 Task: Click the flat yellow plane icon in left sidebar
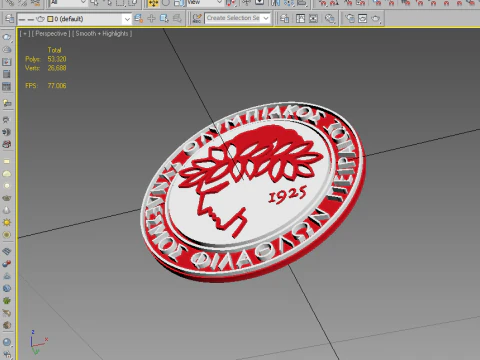7,161
